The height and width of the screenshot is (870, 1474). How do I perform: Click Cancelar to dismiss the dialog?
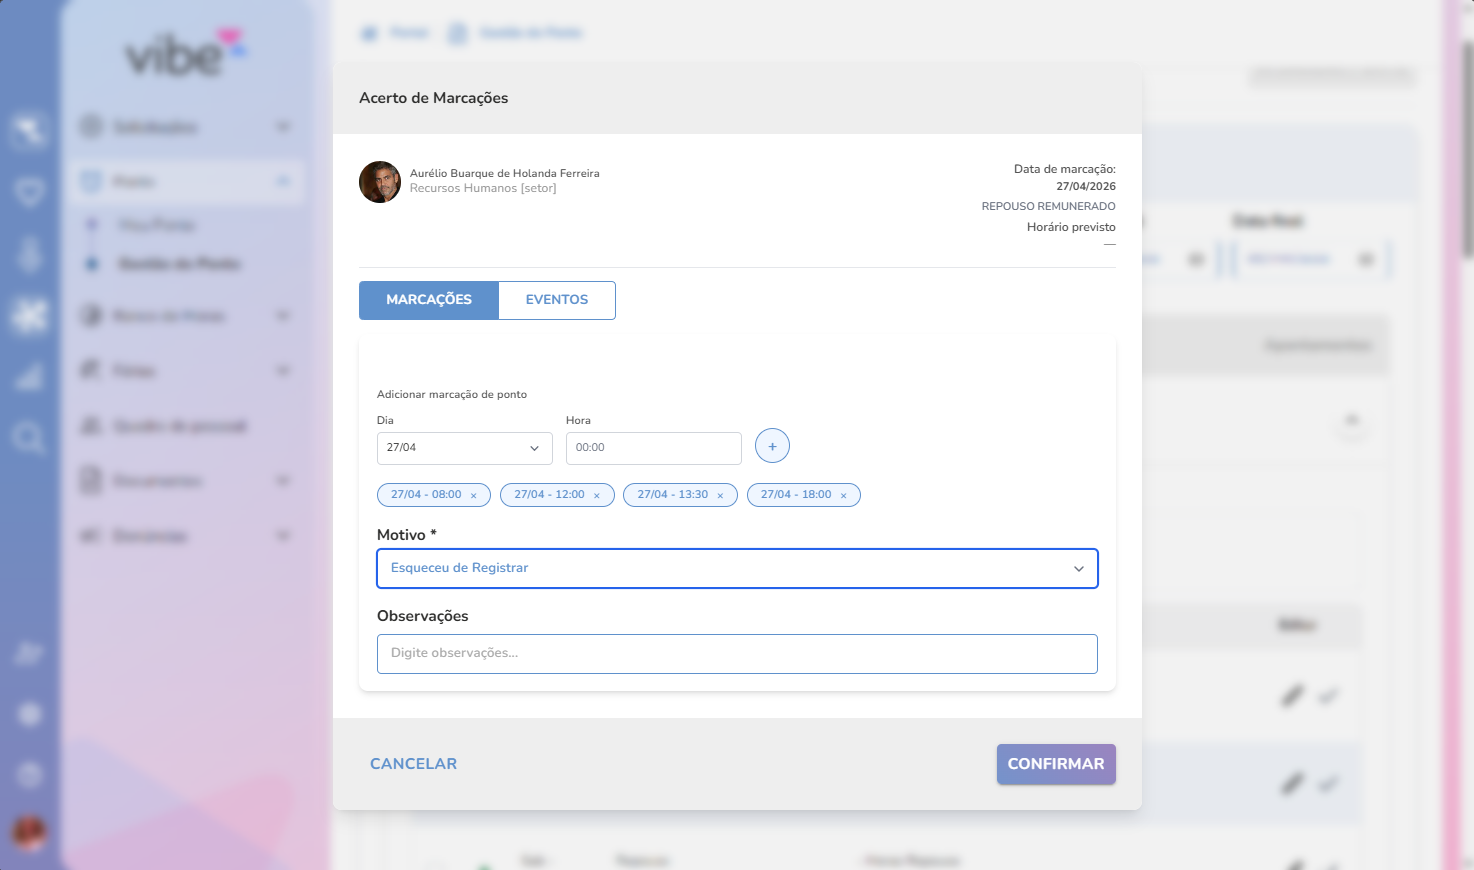(x=413, y=764)
